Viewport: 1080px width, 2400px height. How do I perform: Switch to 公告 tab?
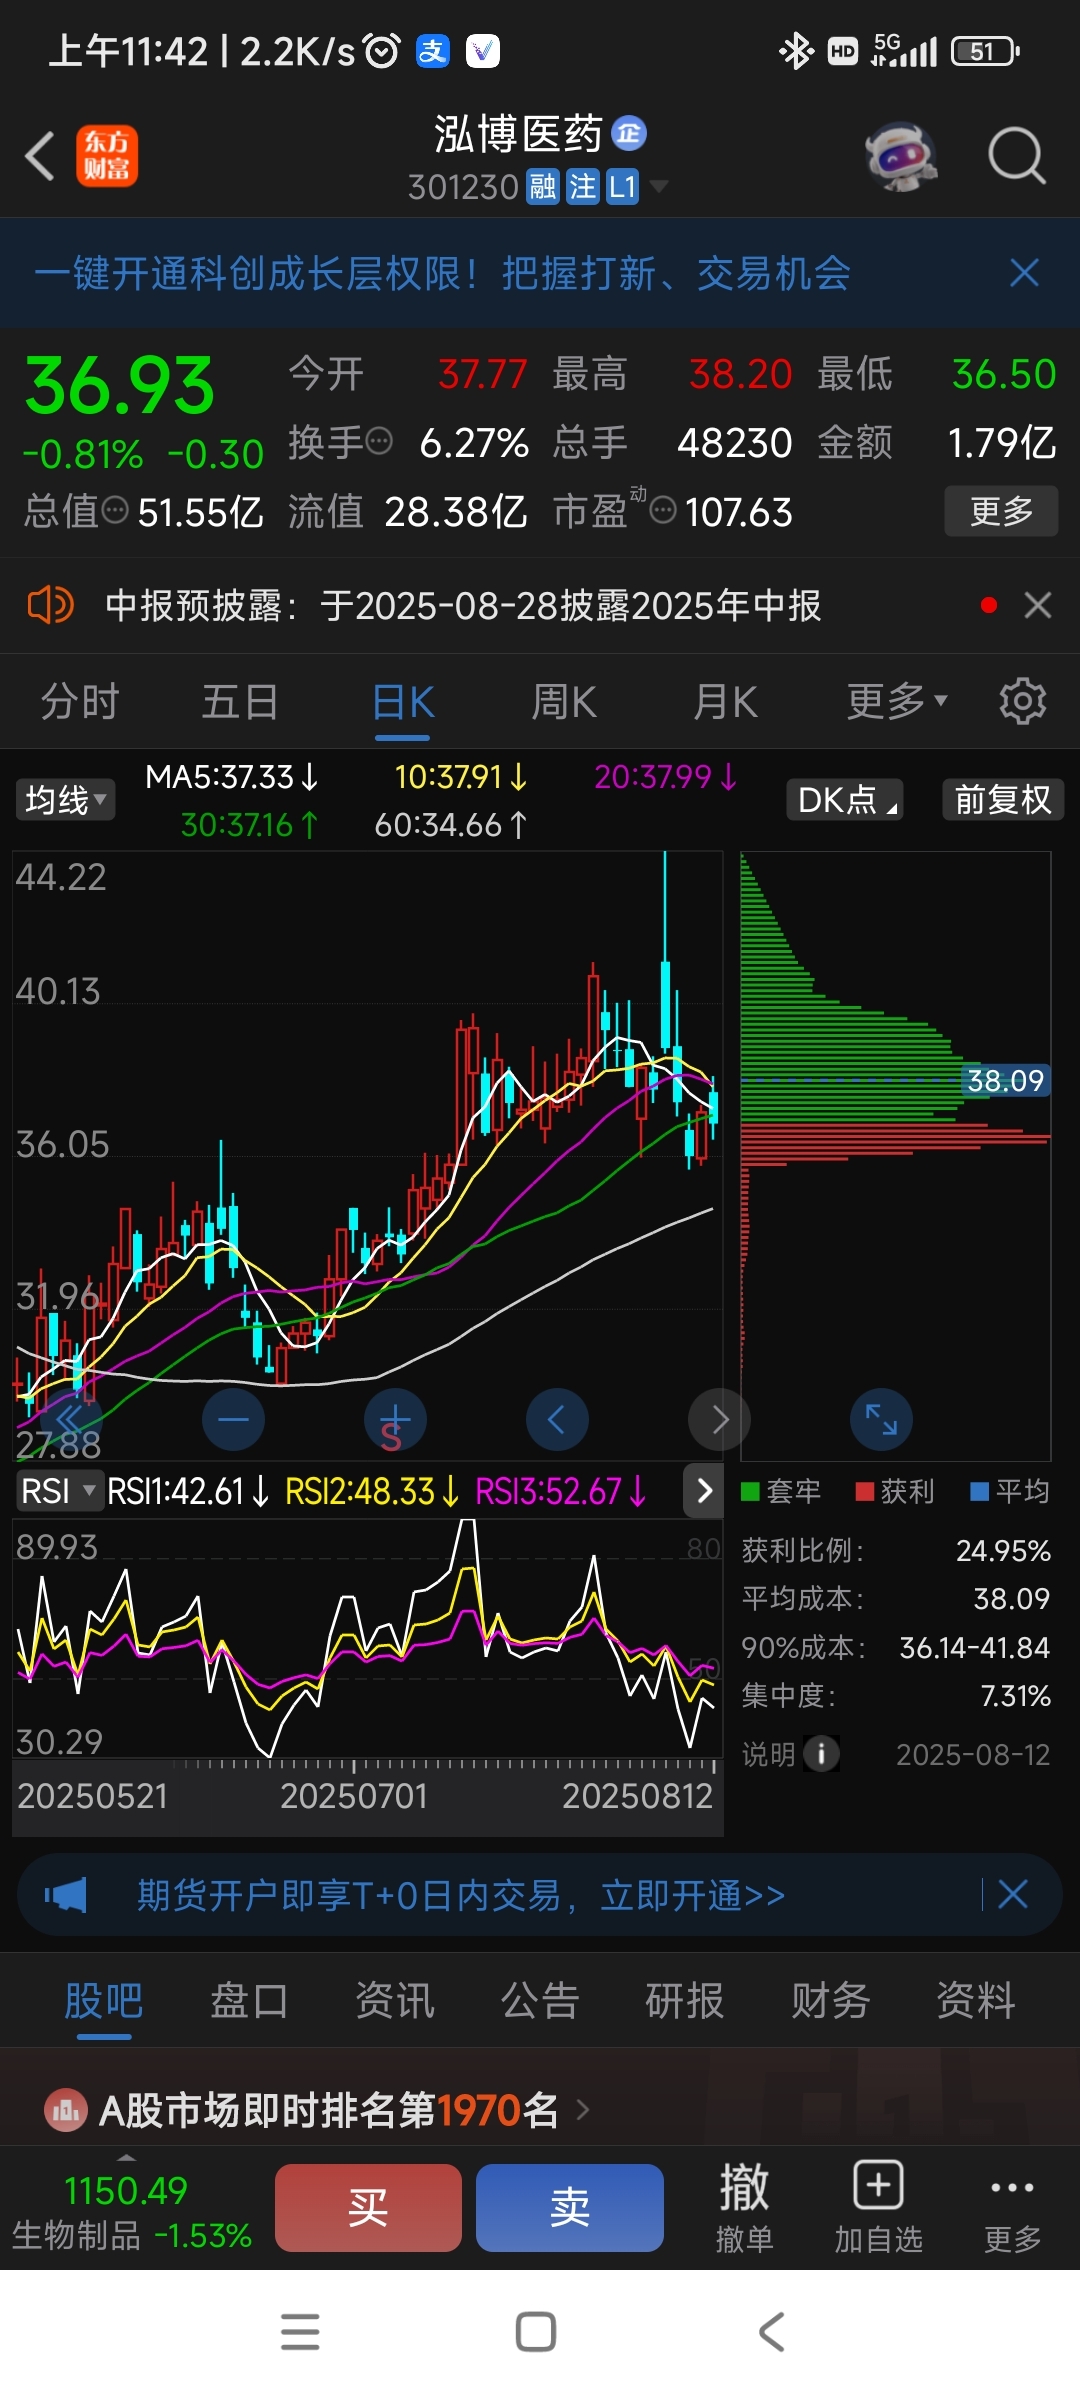(540, 2001)
